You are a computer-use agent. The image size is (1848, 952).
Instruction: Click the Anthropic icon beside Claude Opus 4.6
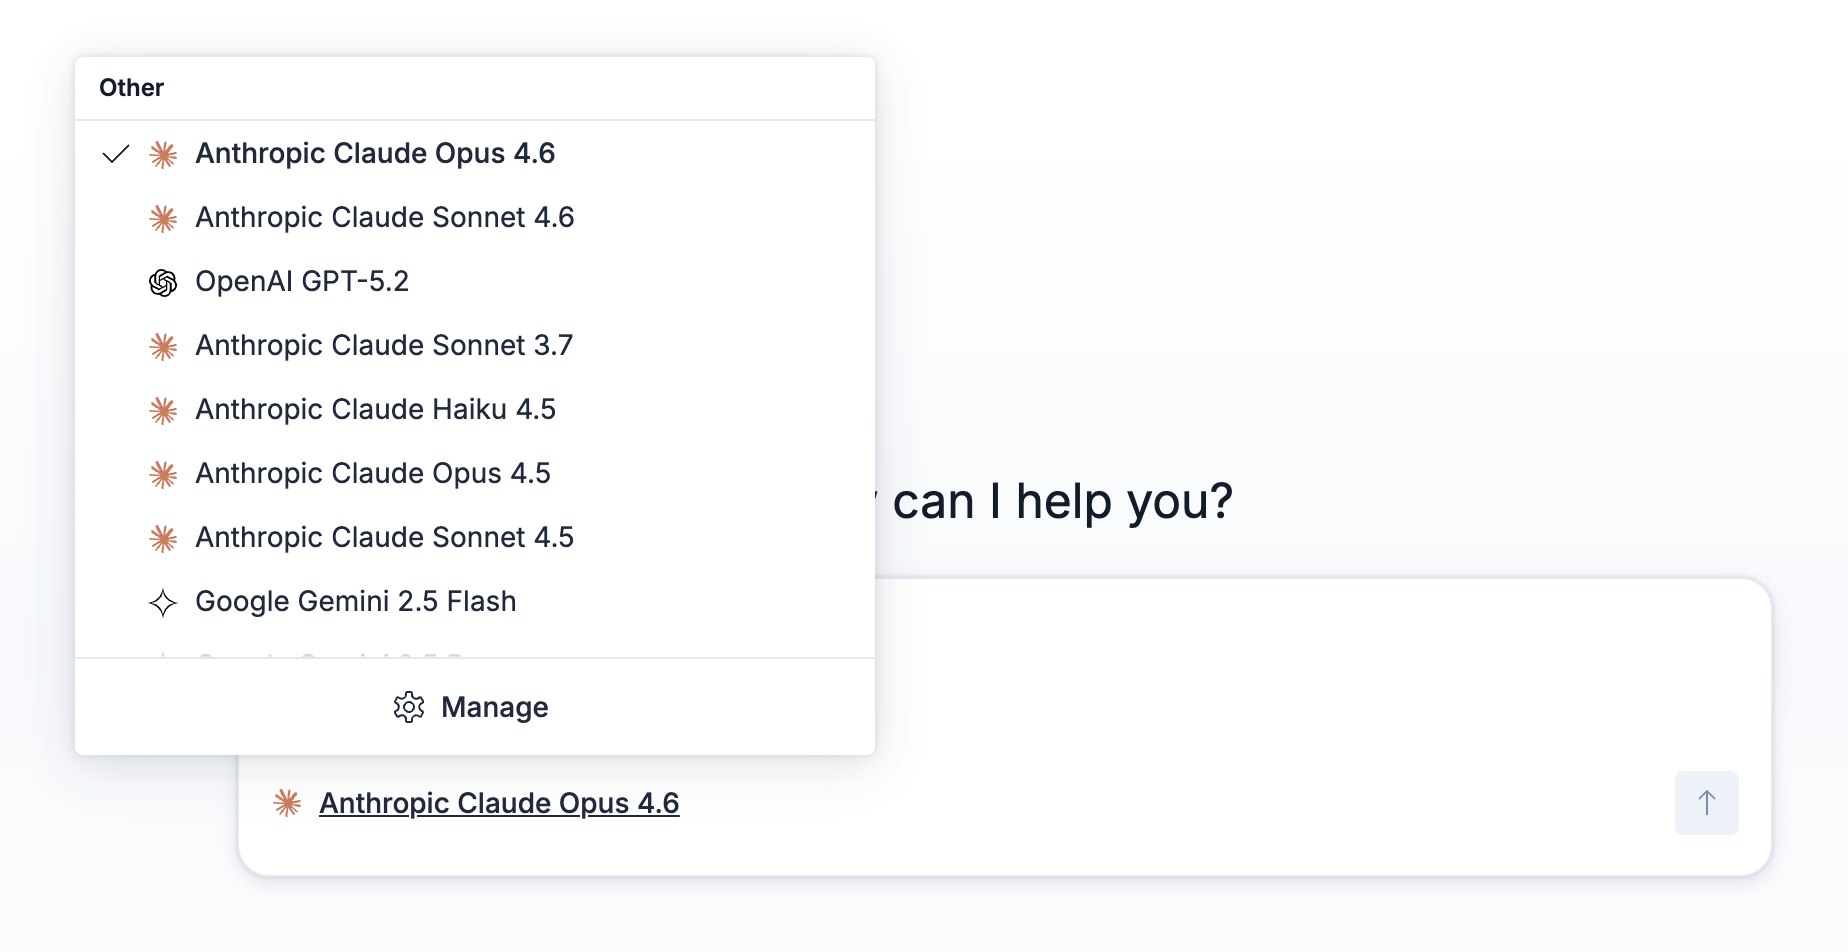pyautogui.click(x=162, y=155)
